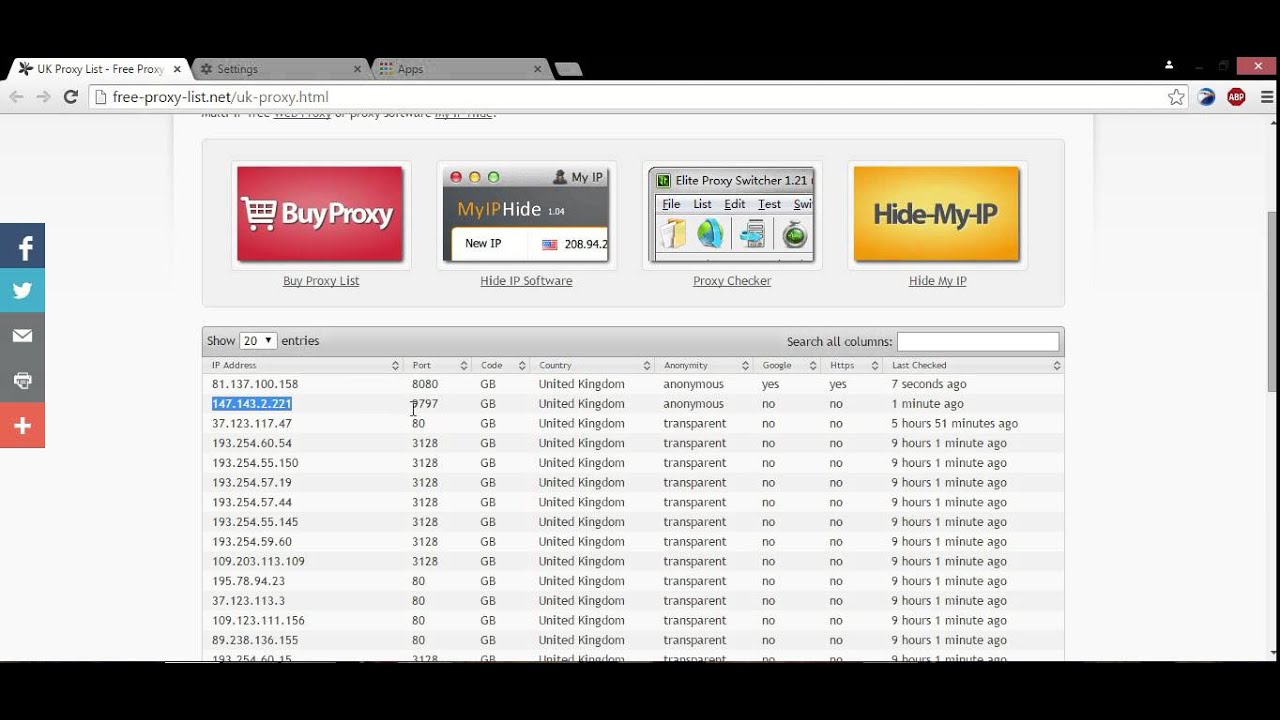1280x720 pixels.
Task: Click Elite Proxy Switcher image
Action: (x=731, y=214)
